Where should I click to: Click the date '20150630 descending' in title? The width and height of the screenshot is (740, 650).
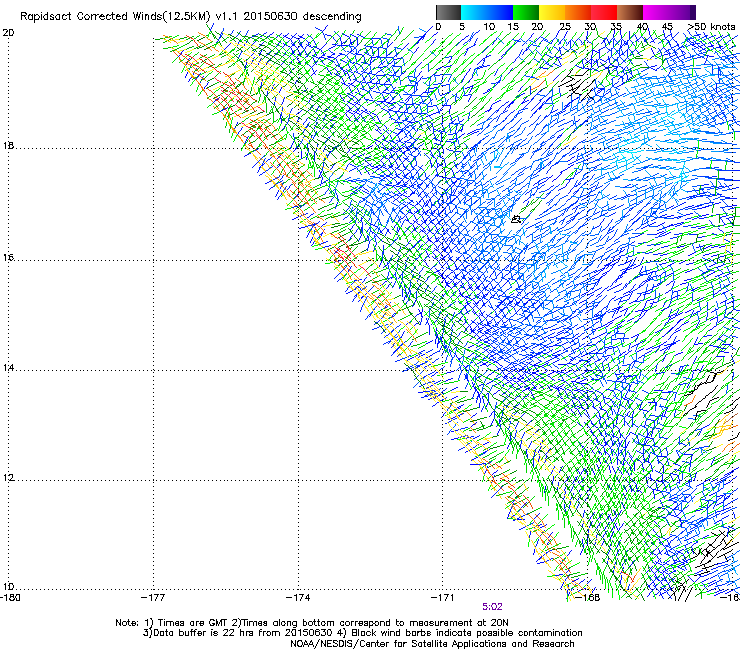click(x=302, y=17)
